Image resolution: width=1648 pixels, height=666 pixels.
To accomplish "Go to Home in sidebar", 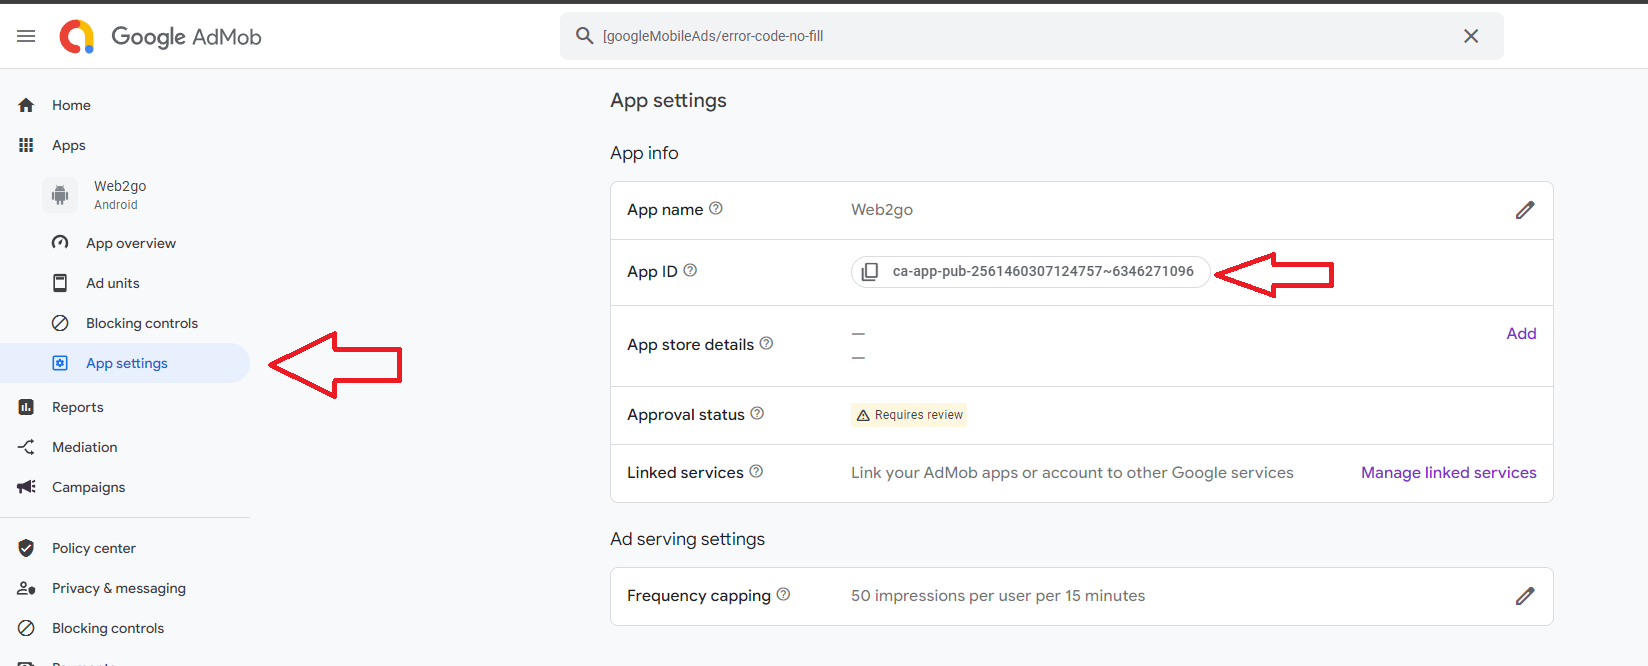I will 71,105.
